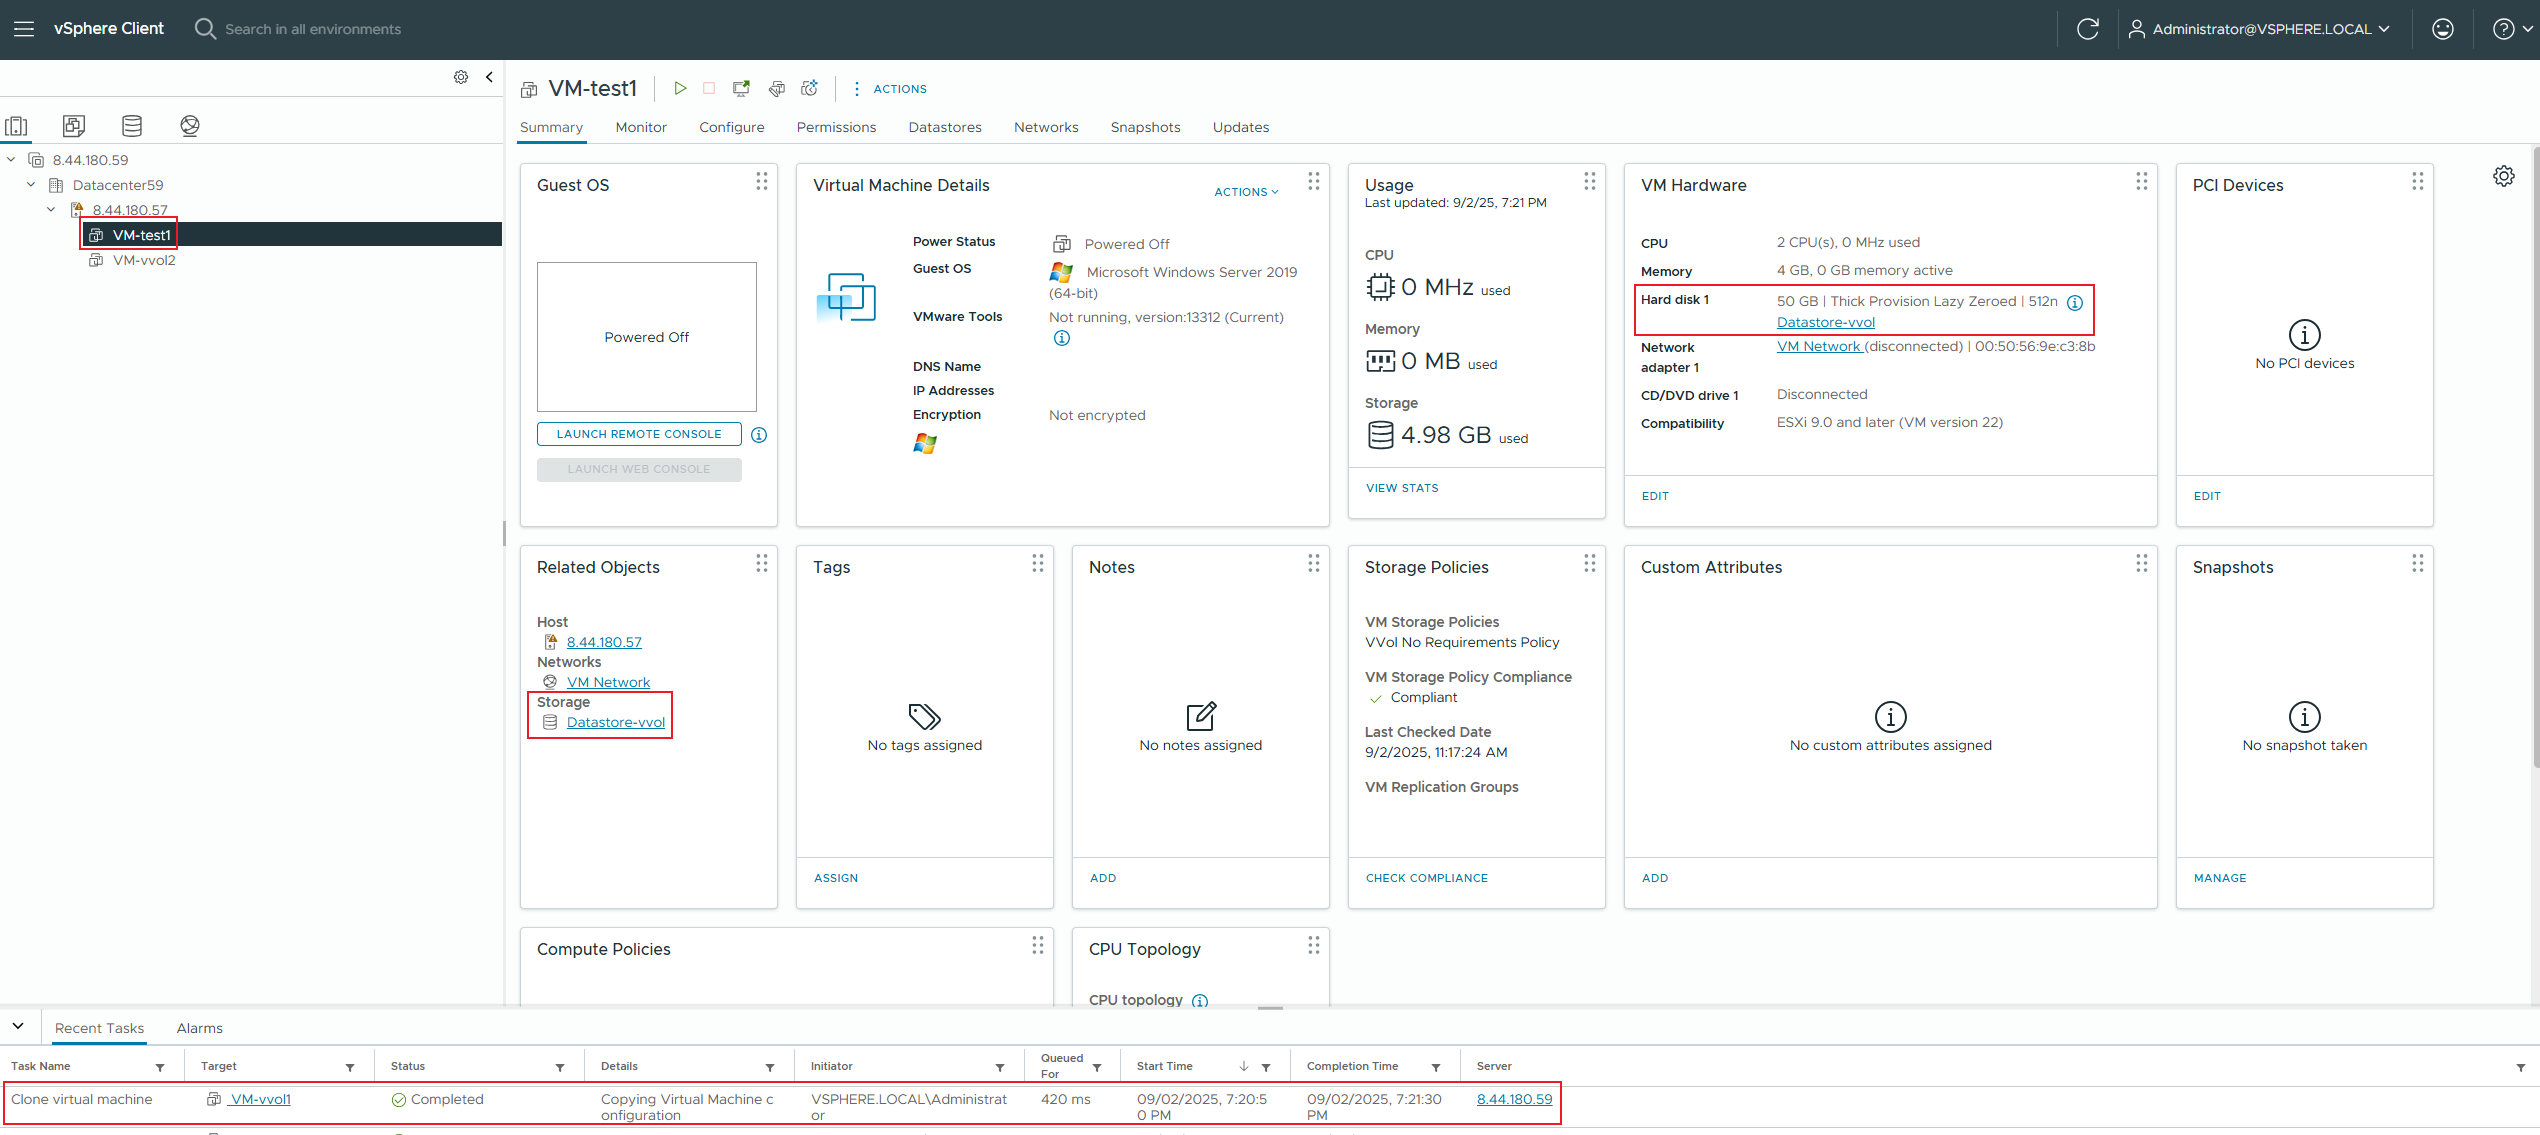Screen dimensions: 2540x1135
Task: Collapse the 8.44.180.57 host tree node
Action: tap(51, 210)
